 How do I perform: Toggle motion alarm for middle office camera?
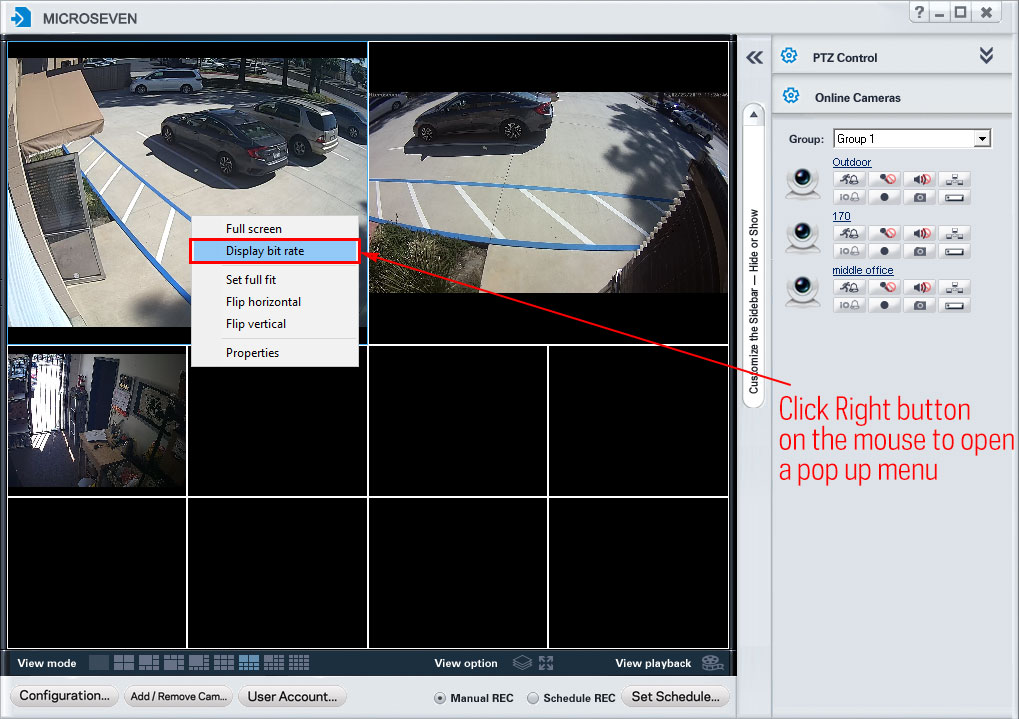pos(849,287)
